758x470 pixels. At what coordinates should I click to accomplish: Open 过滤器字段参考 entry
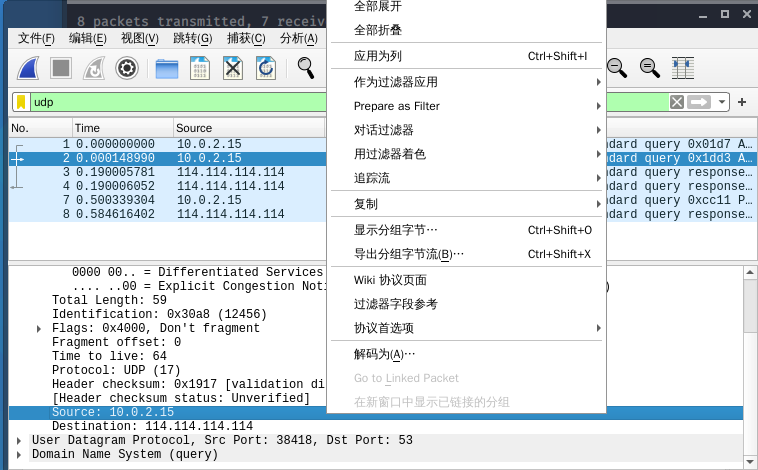tap(466, 304)
